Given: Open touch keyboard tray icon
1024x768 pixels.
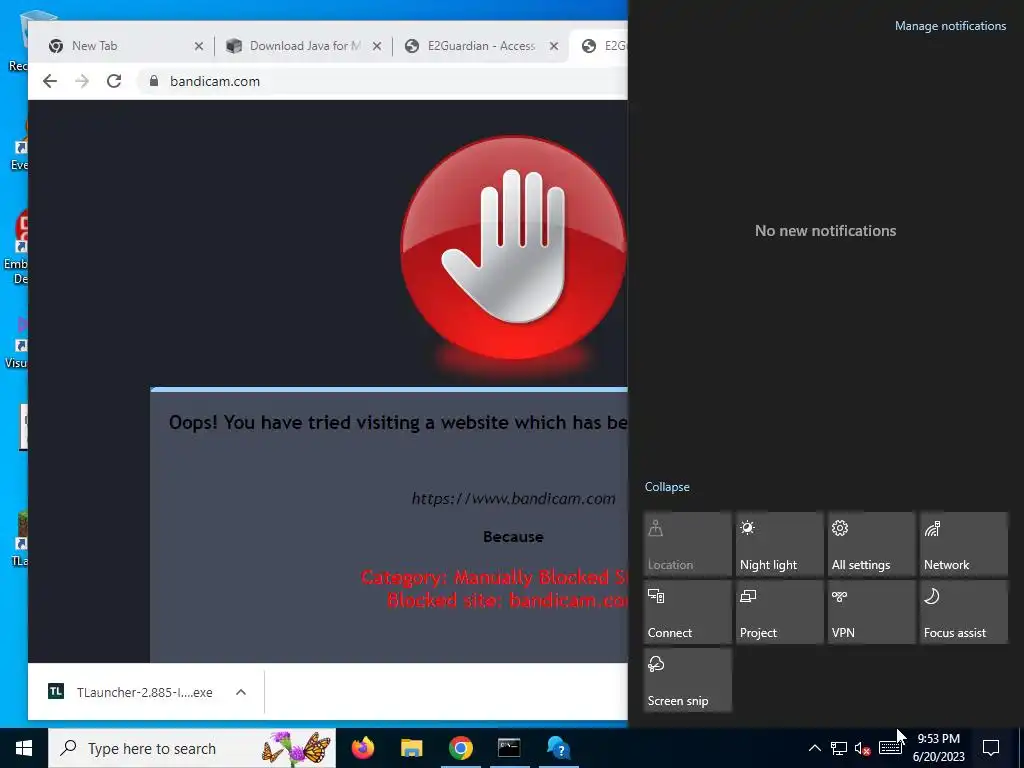Looking at the screenshot, I should (890, 748).
